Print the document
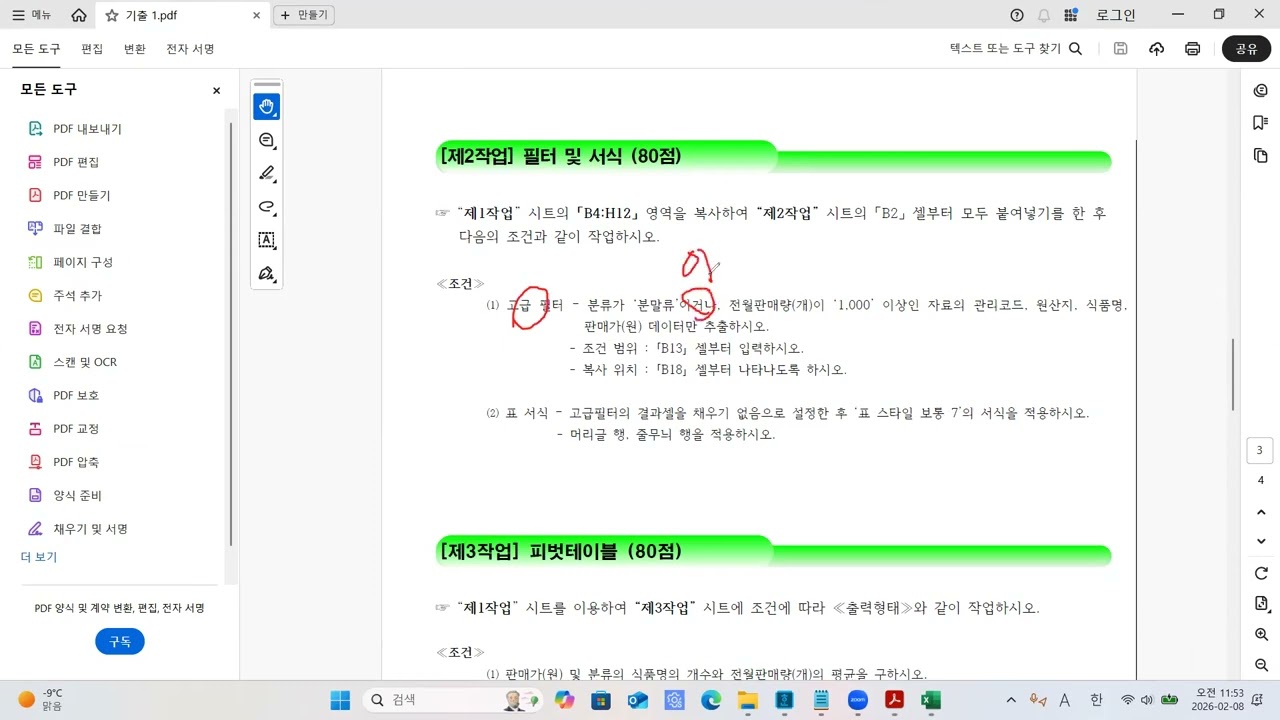This screenshot has width=1280, height=720. [x=1192, y=49]
